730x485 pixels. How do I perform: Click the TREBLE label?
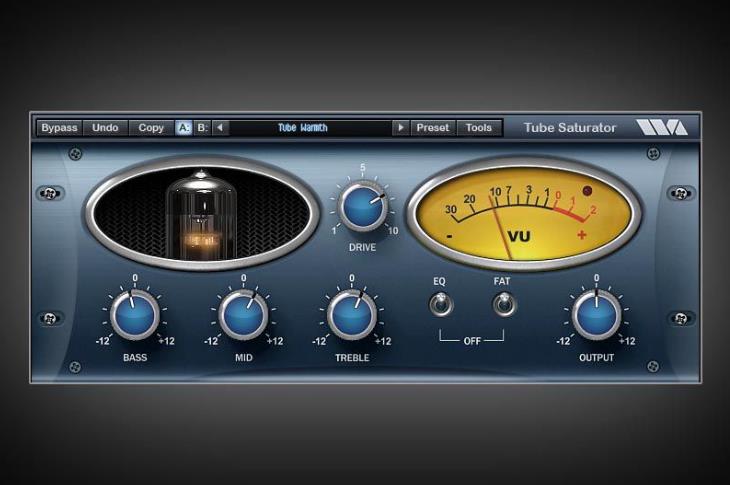point(352,357)
